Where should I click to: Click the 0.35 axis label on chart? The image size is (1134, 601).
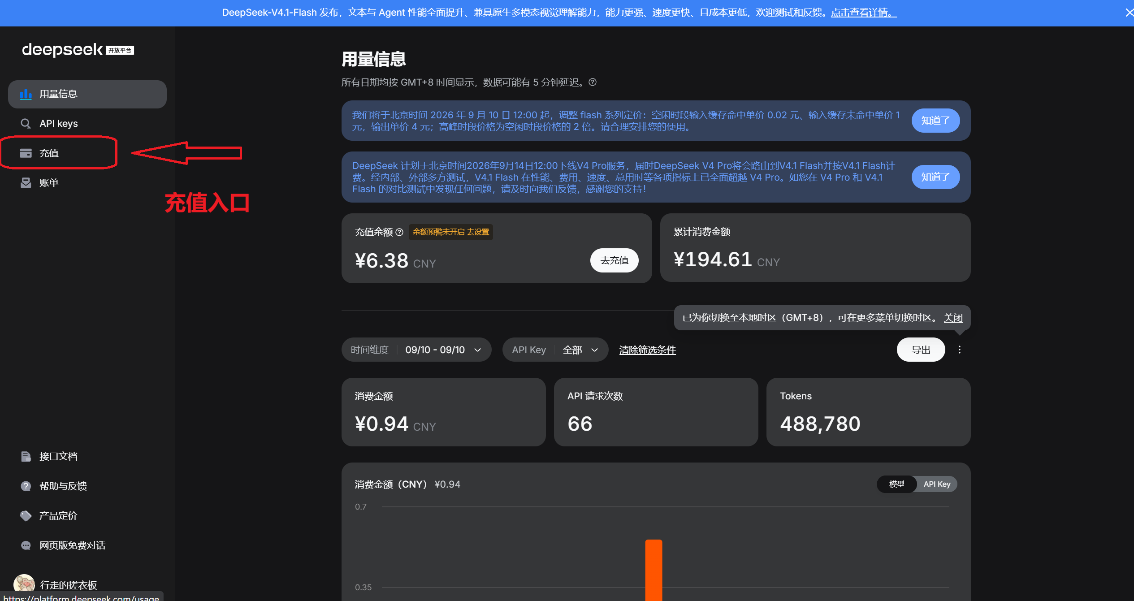click(x=361, y=587)
